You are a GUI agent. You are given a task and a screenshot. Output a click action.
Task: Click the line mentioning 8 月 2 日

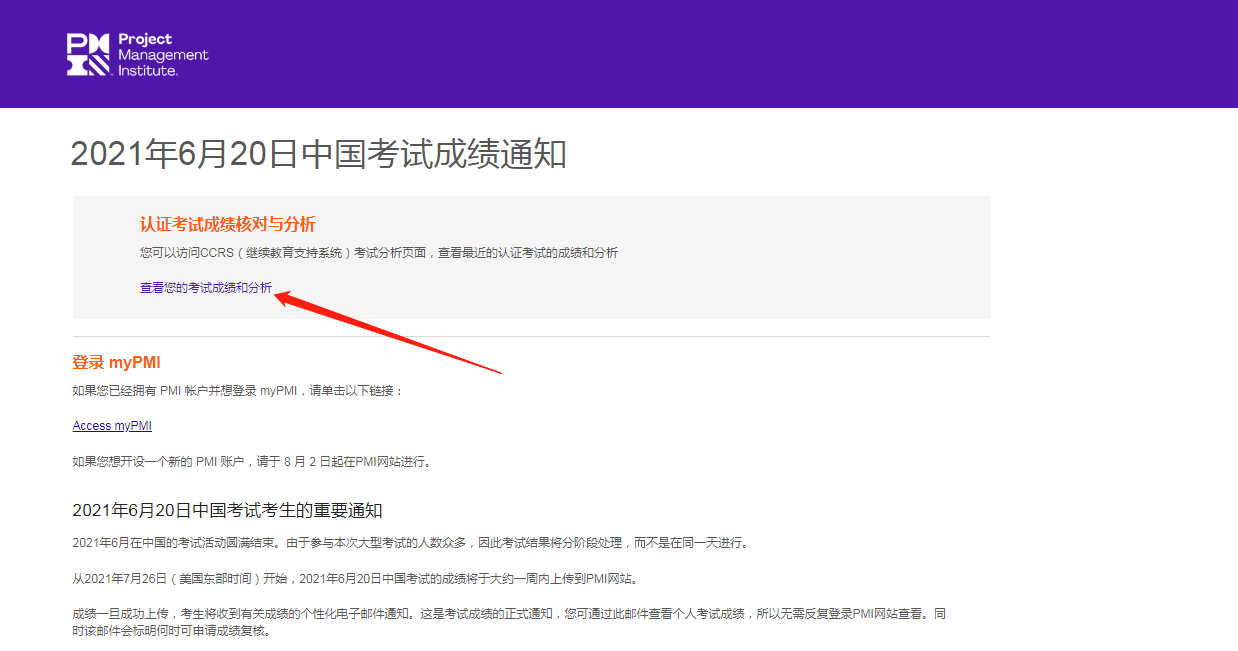click(x=251, y=462)
